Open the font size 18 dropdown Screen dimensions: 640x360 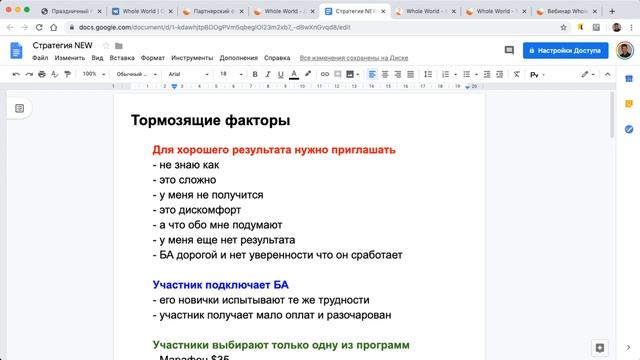click(x=231, y=74)
